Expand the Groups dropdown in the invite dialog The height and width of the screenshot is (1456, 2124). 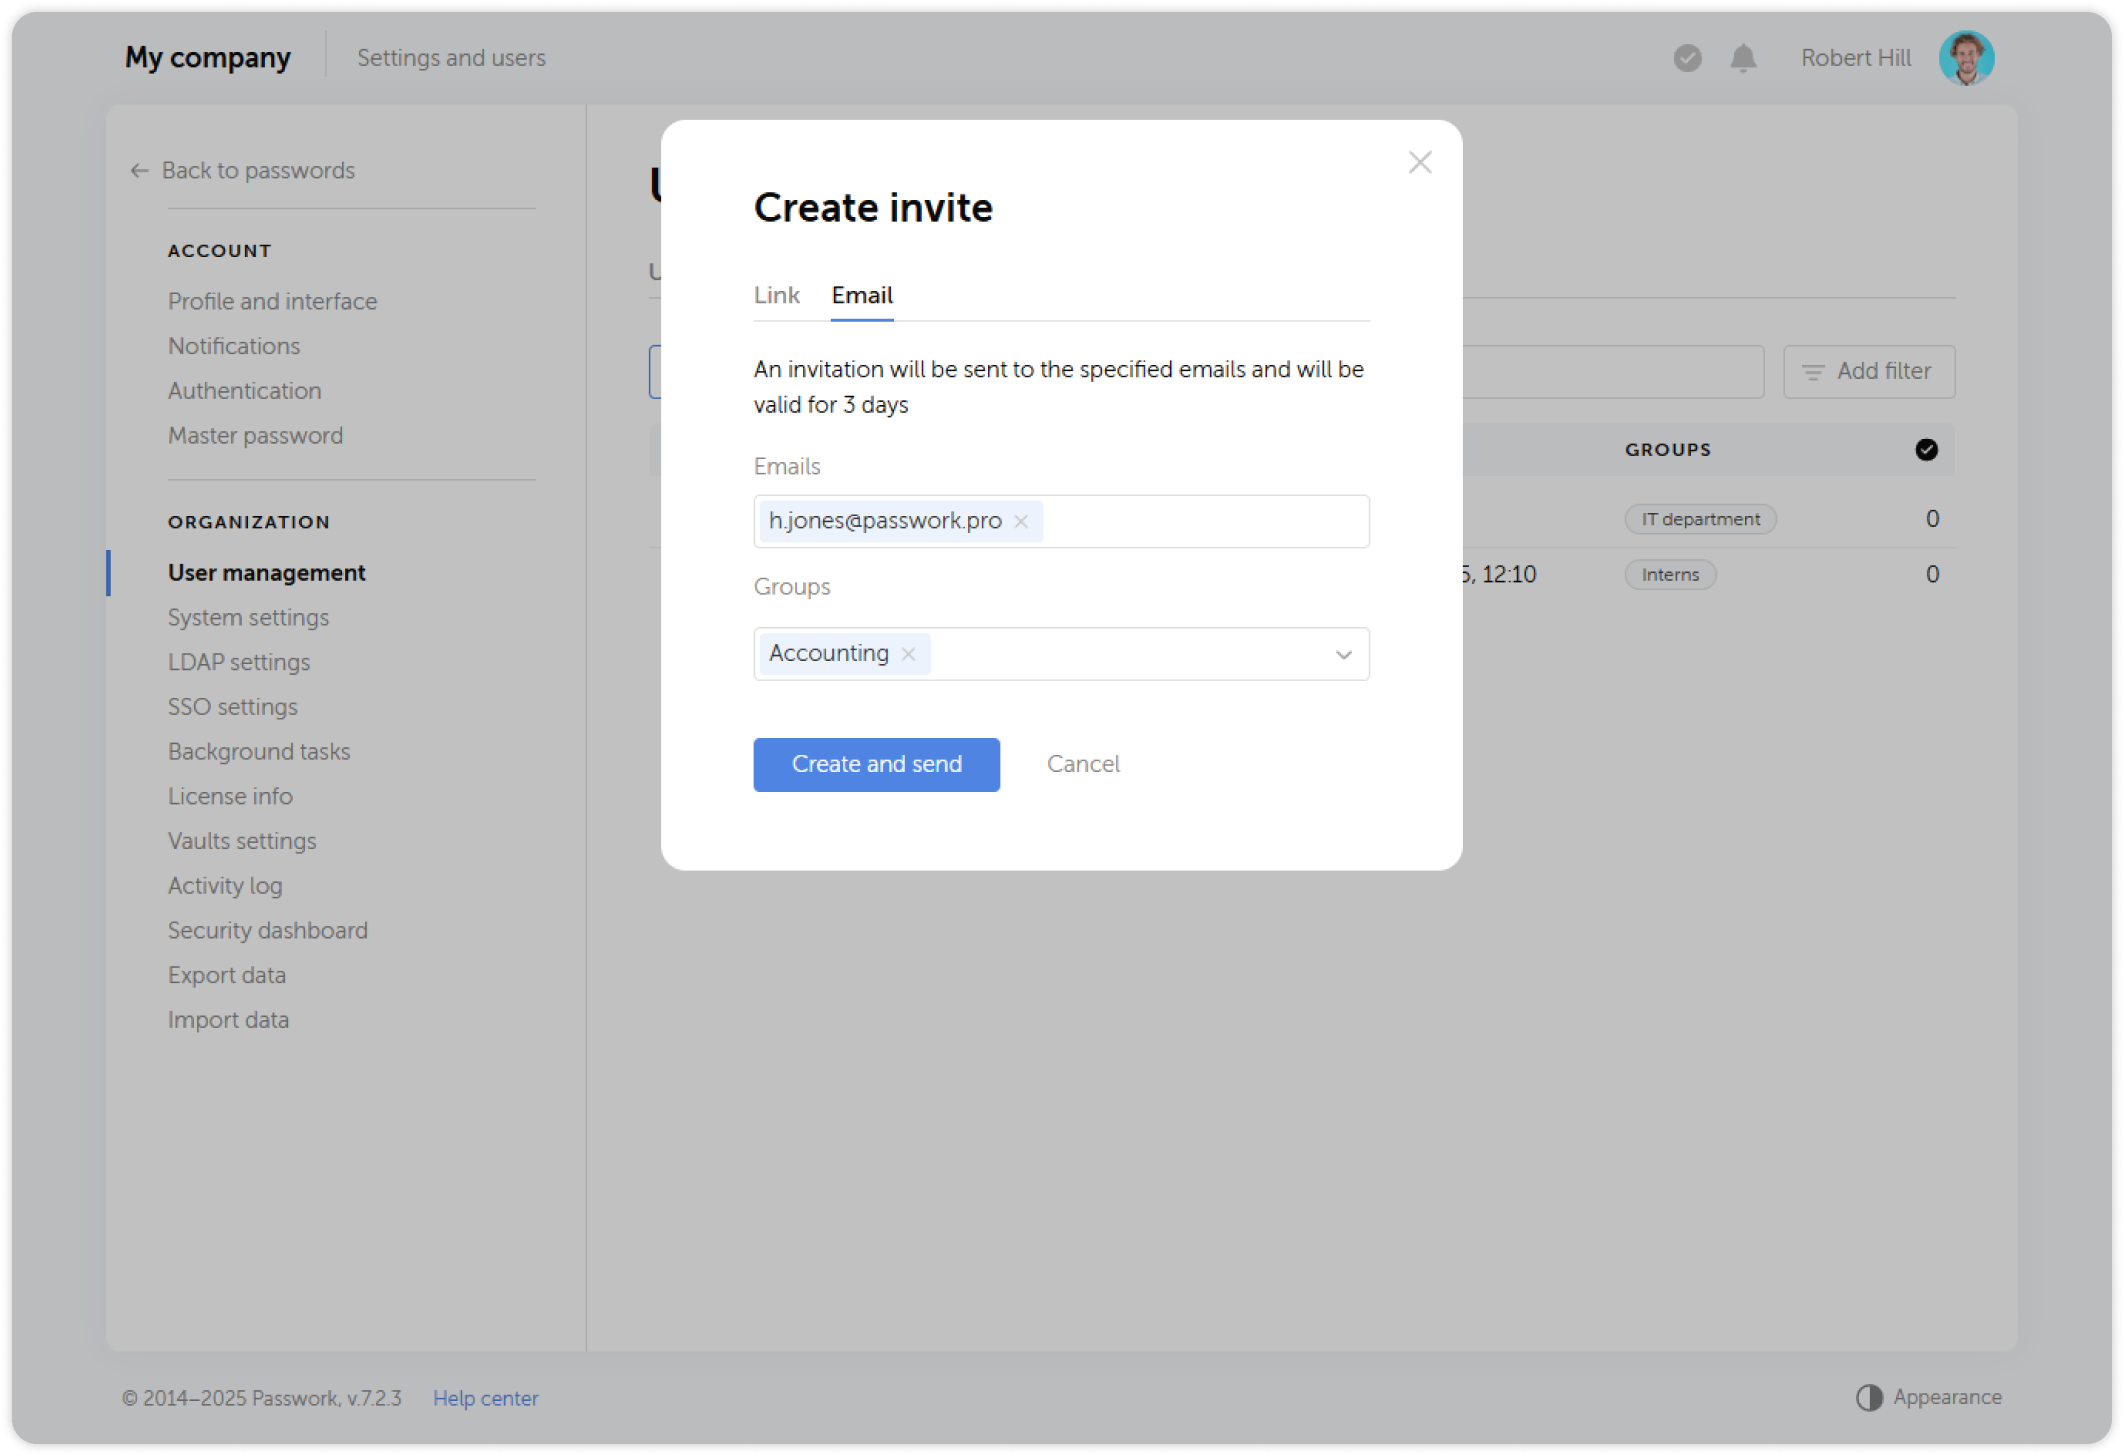click(x=1344, y=654)
